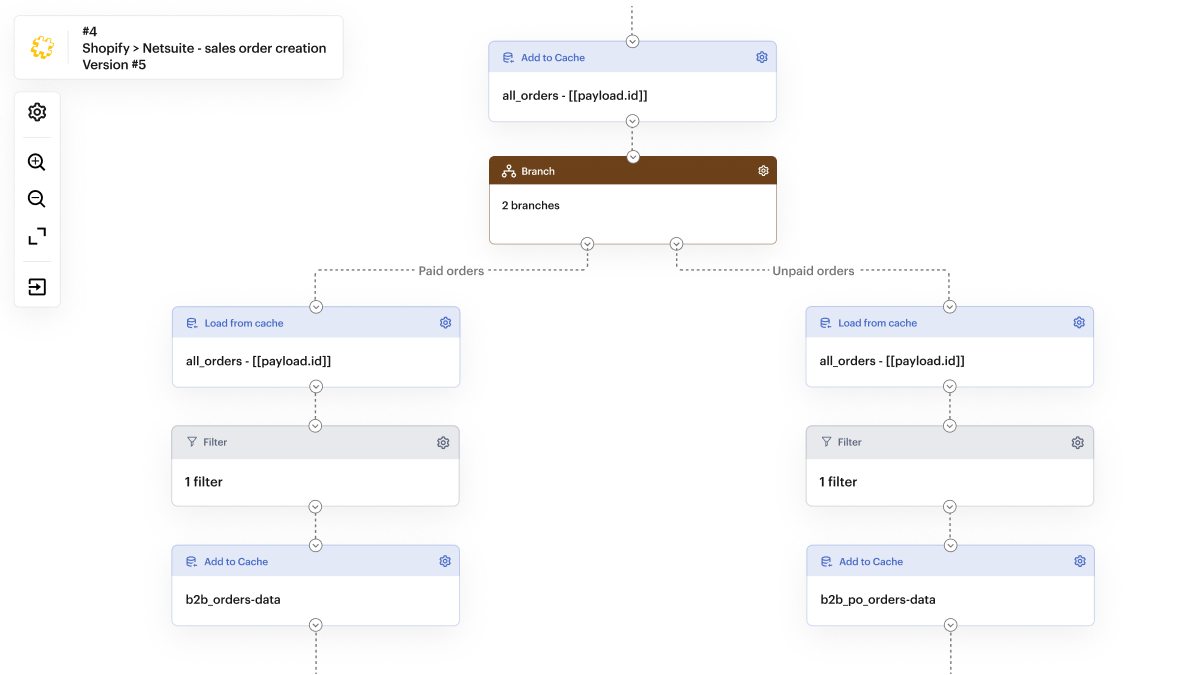Click the chevron above Unpaid orders Load from cache
The image size is (1200, 675).
[x=949, y=306]
